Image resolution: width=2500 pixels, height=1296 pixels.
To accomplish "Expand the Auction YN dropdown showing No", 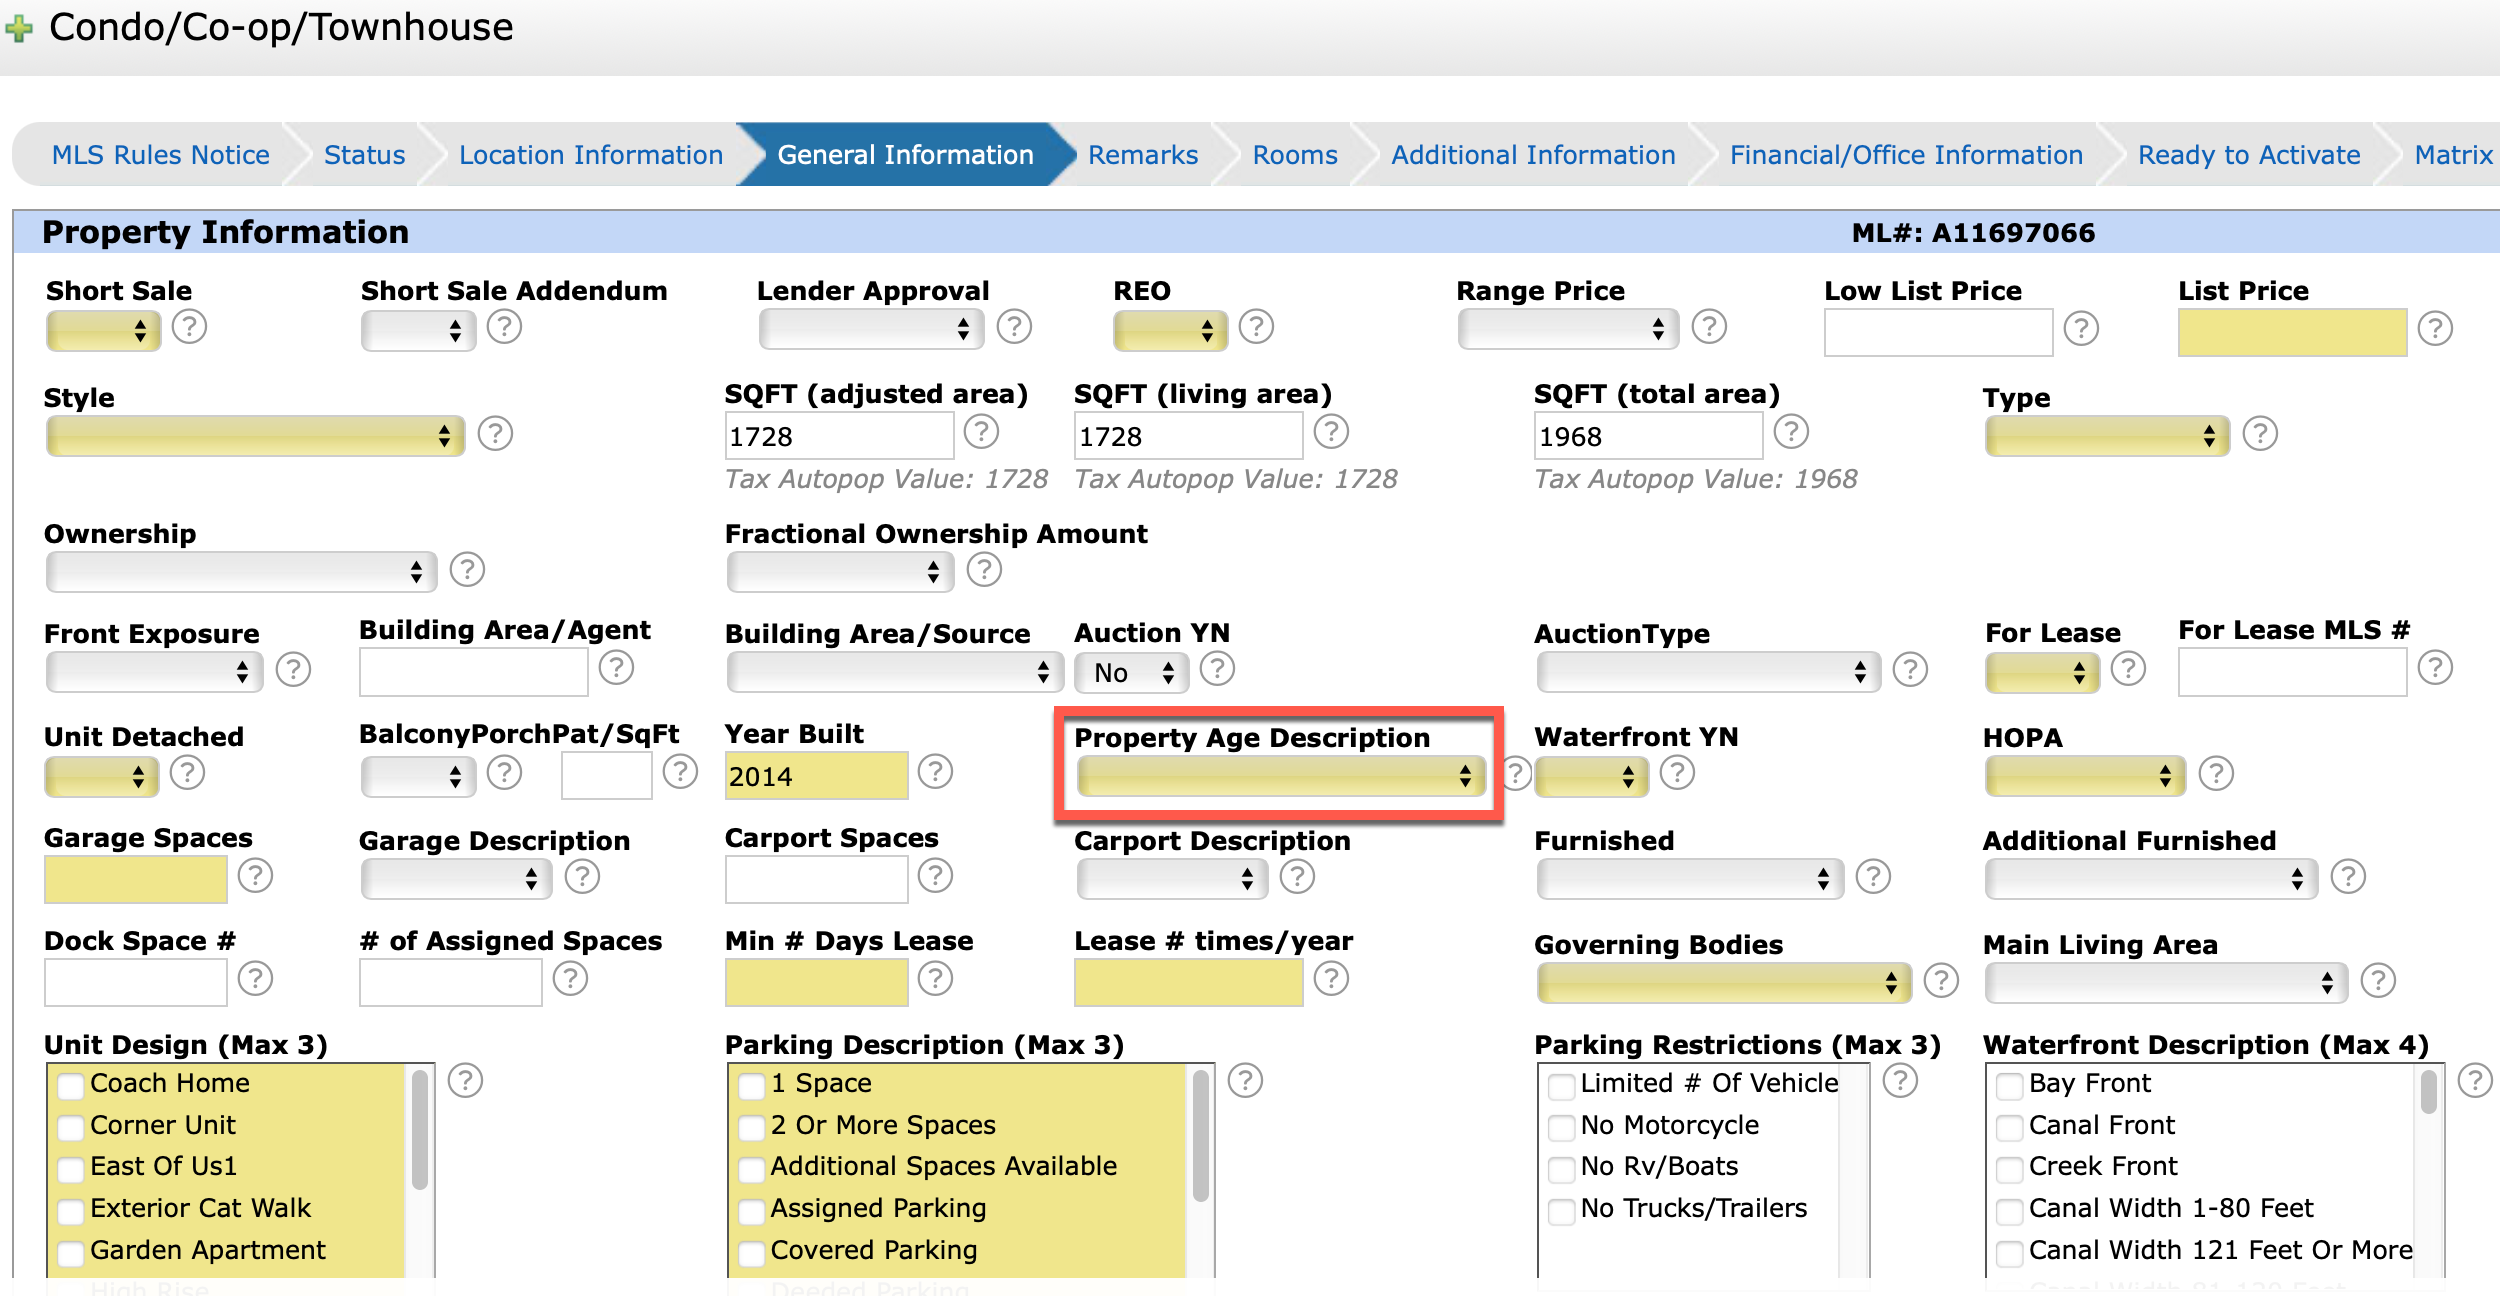I will tap(1131, 673).
